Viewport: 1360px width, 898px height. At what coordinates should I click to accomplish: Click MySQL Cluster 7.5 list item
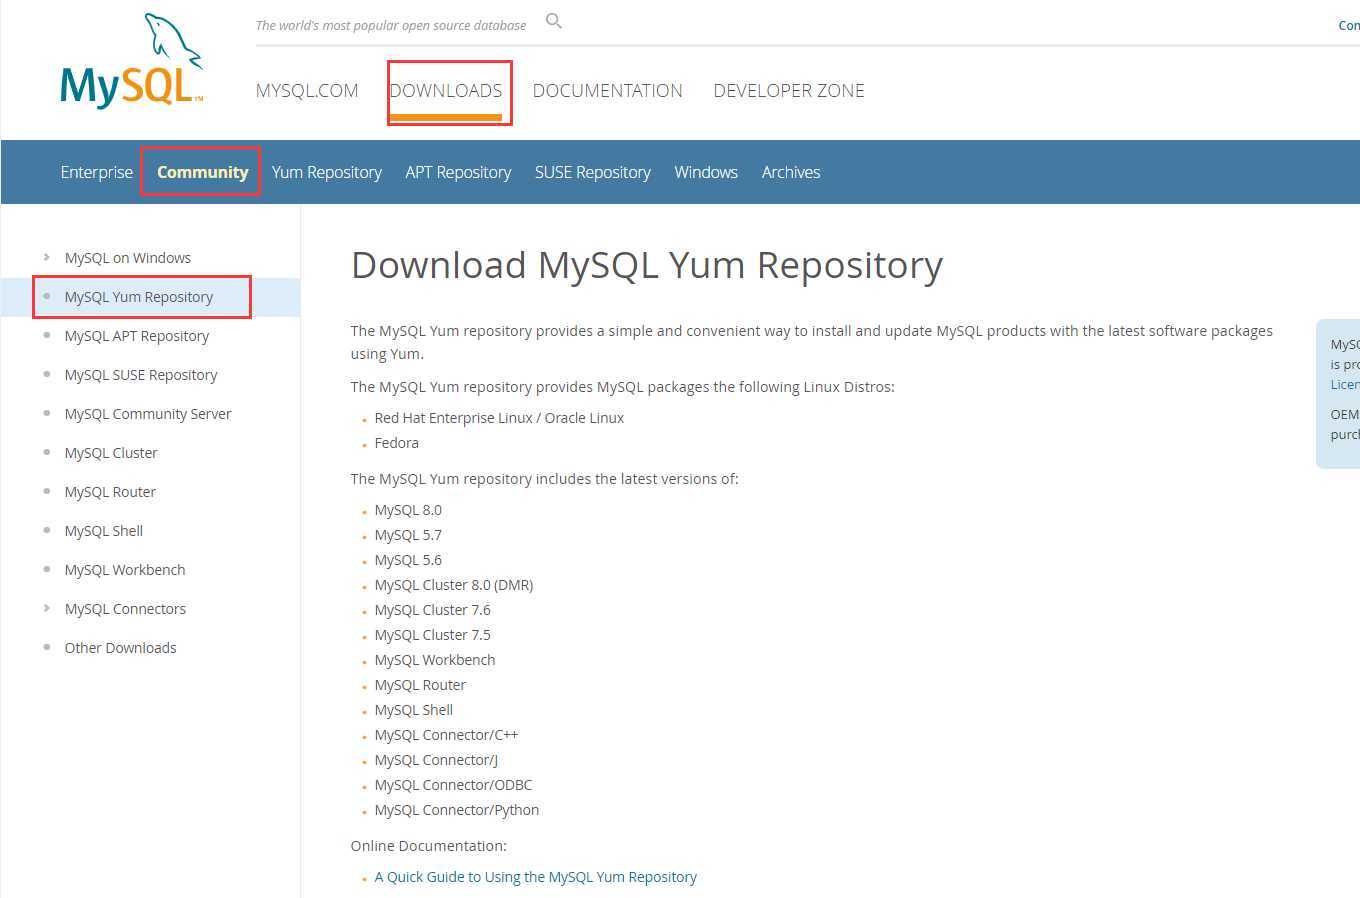coord(433,635)
